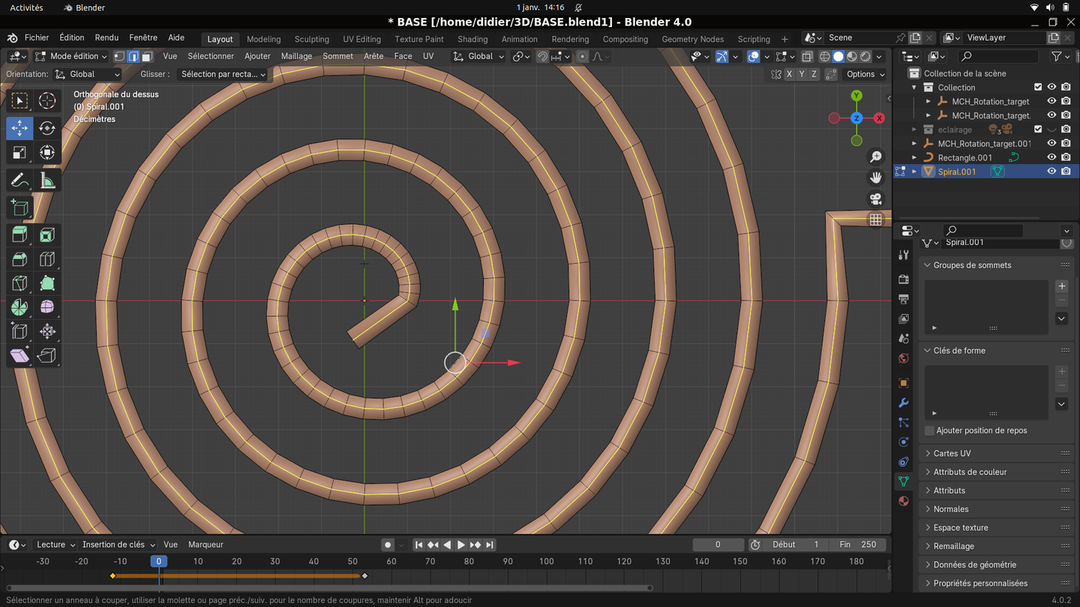Viewport: 1080px width, 607px height.
Task: Select the Edge Slide tool
Action: (x=19, y=331)
